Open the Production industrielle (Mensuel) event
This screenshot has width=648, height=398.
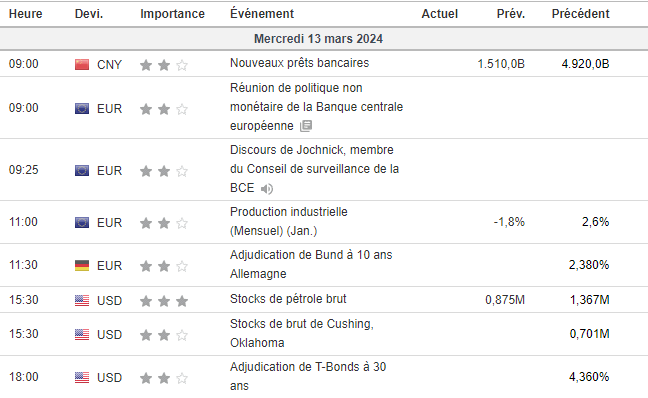coord(288,221)
